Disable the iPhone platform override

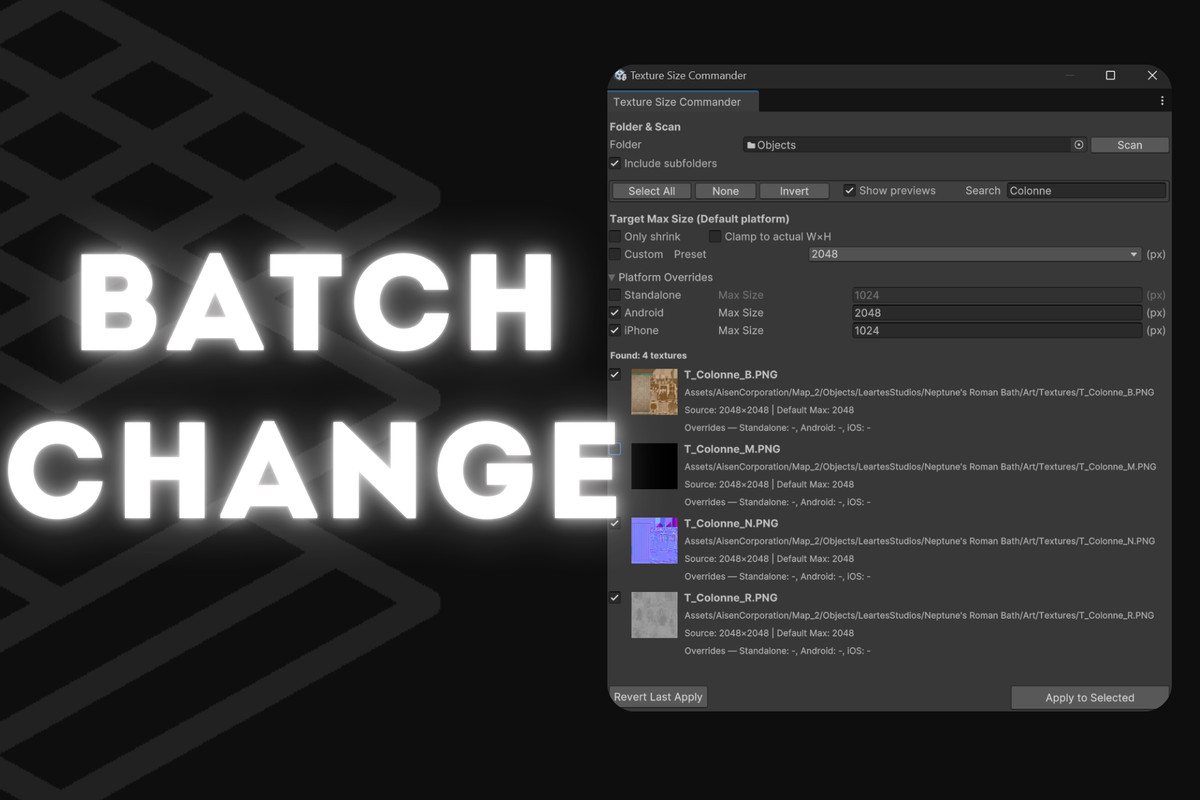click(x=615, y=330)
